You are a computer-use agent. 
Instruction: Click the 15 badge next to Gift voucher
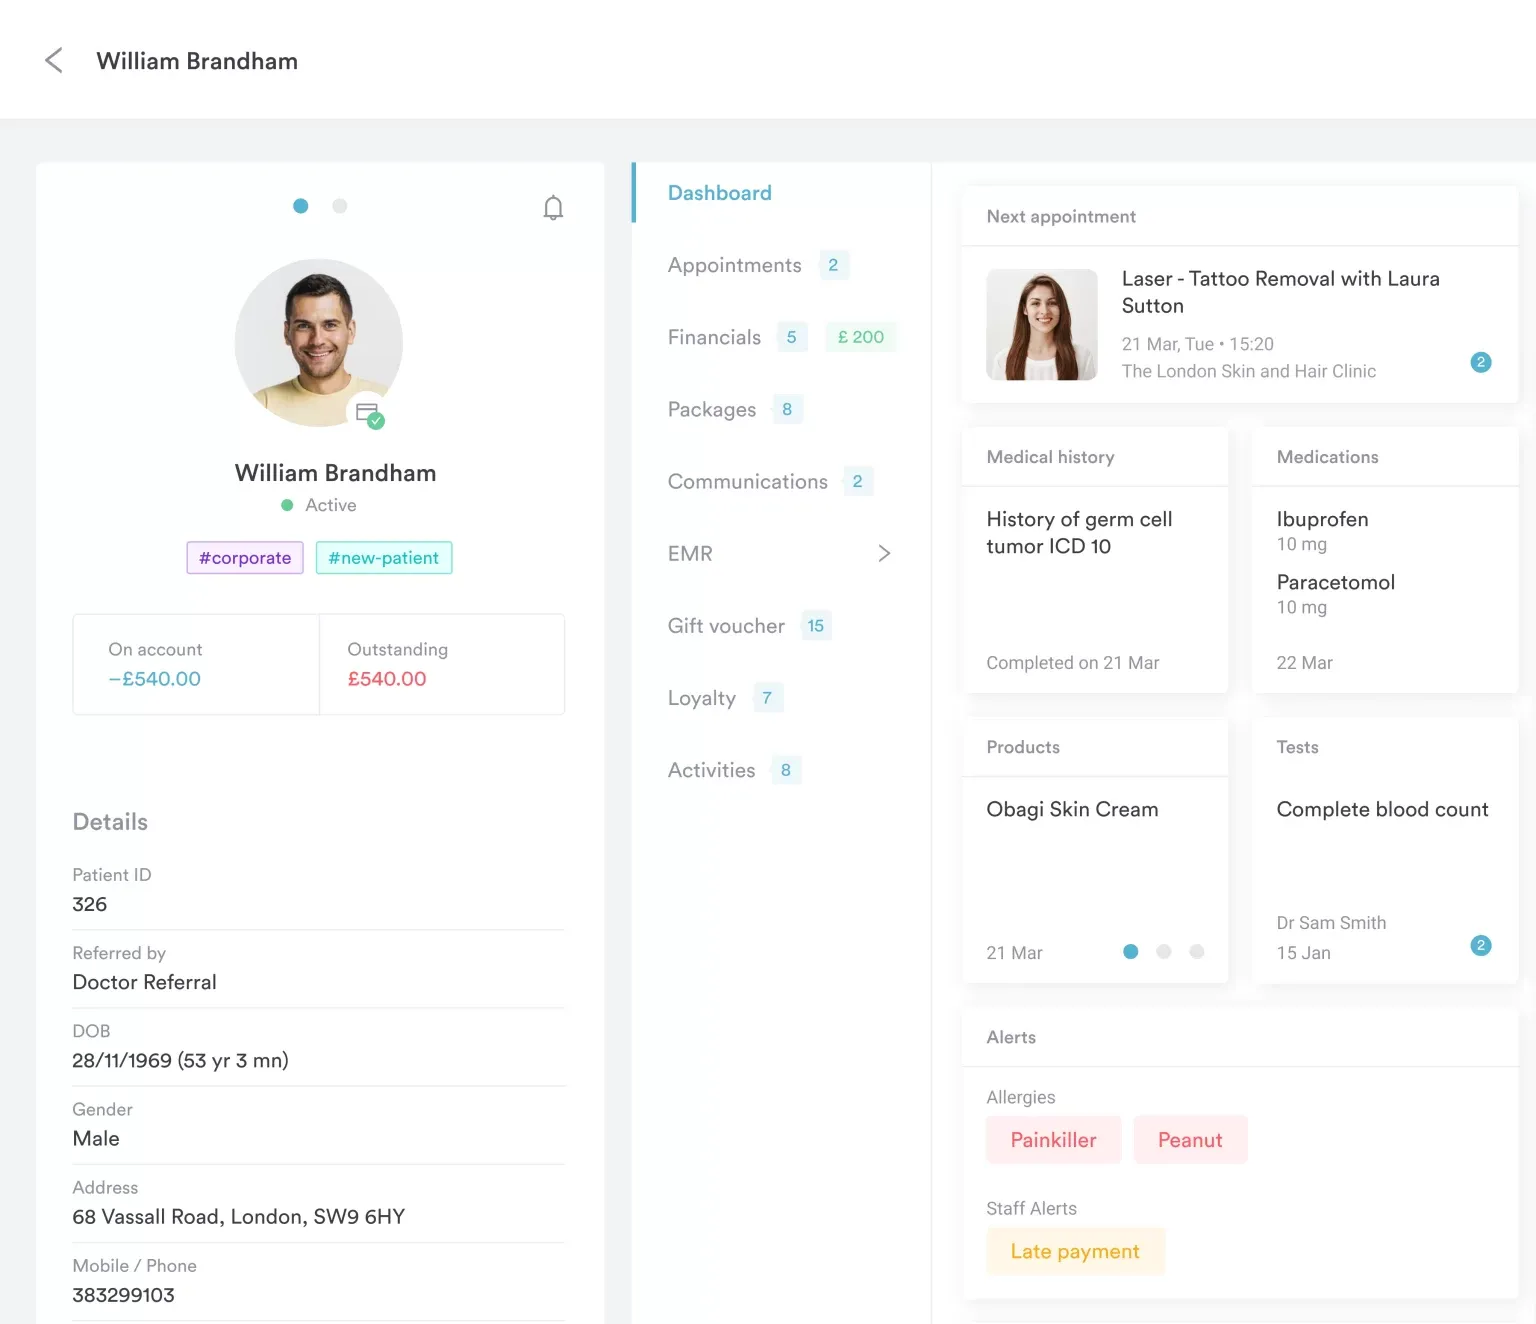tap(815, 625)
